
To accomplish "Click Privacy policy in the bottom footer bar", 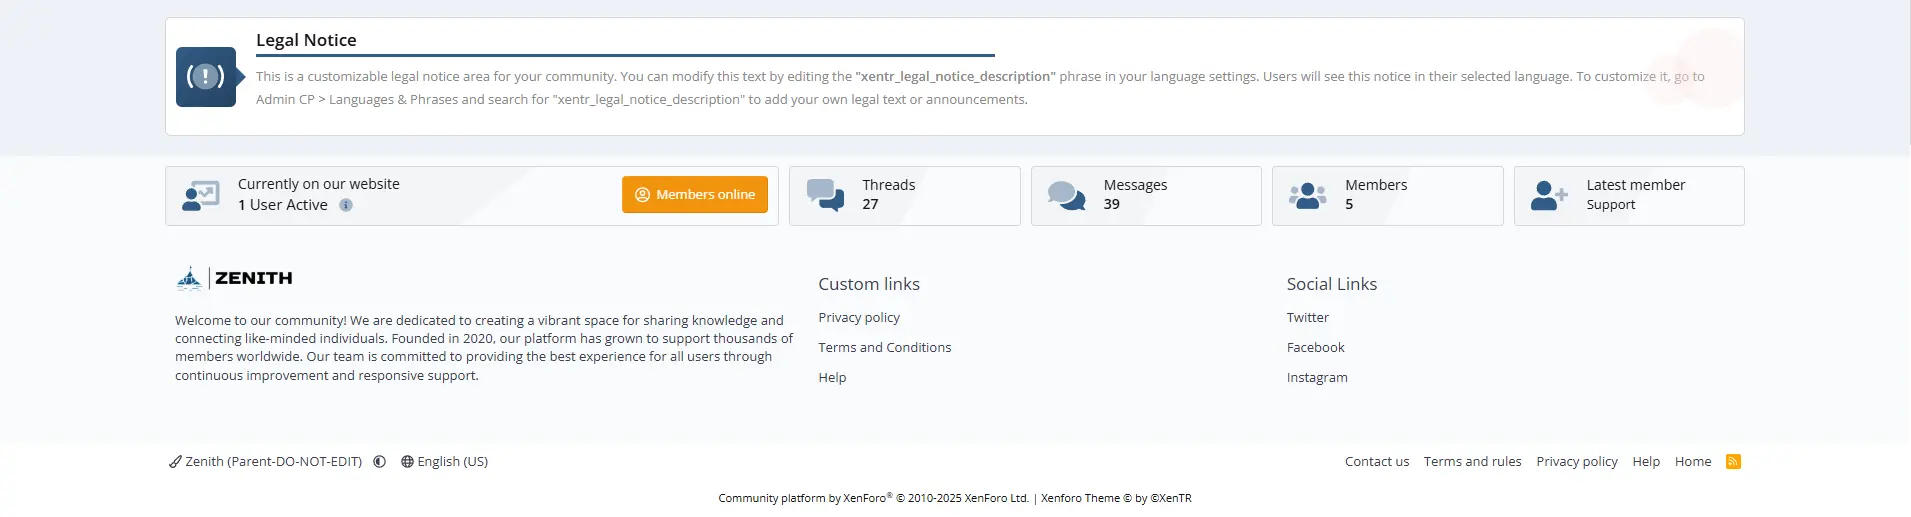I will click(x=1577, y=461).
